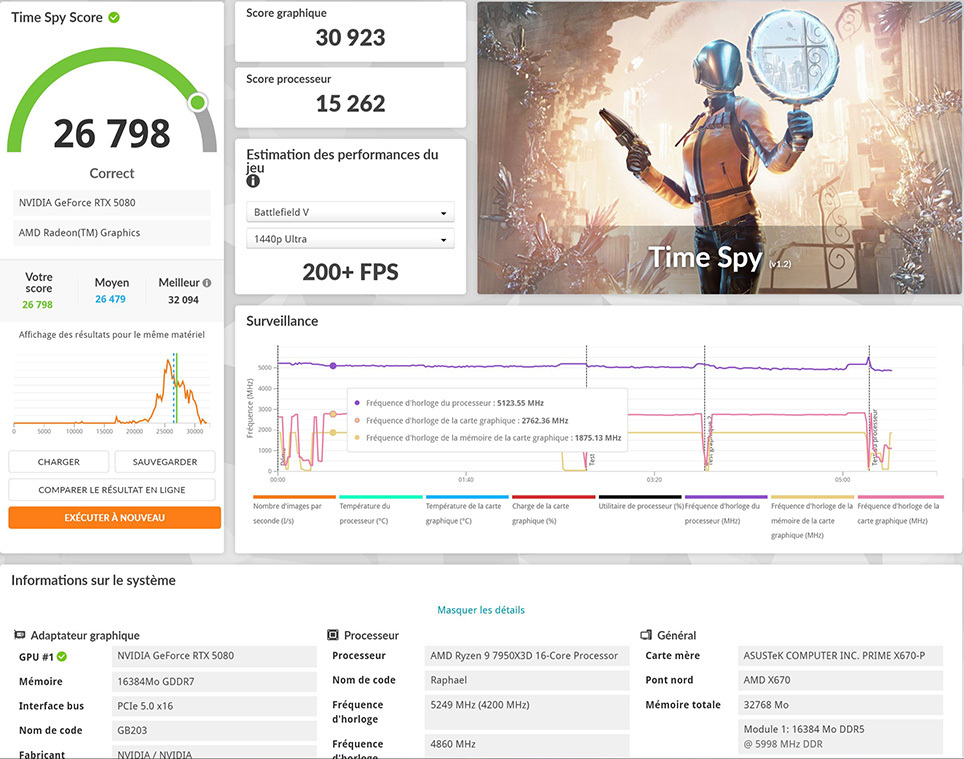Click the NVIDIA GeForce RTX 5080 field under Correct
The image size is (964, 759).
(112, 203)
